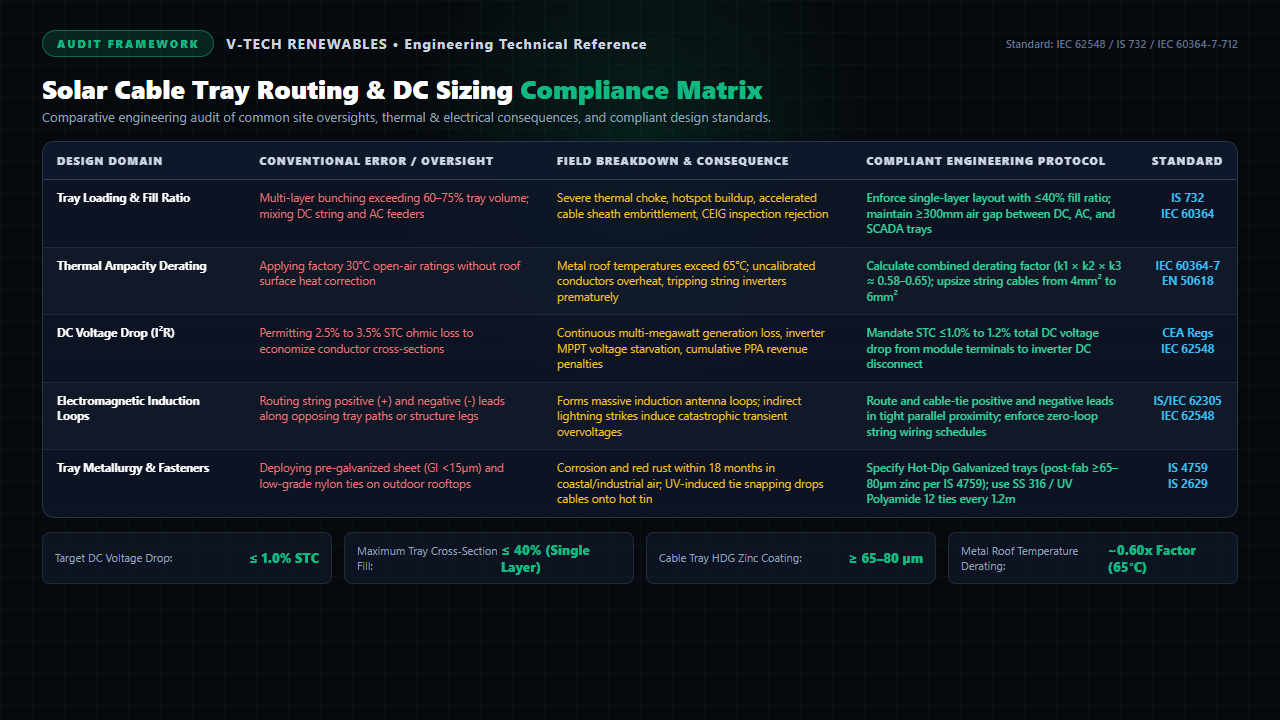Click the FIELD BREAKDOWN & CONSEQUENCE column header
The width and height of the screenshot is (1280, 720).
point(673,161)
